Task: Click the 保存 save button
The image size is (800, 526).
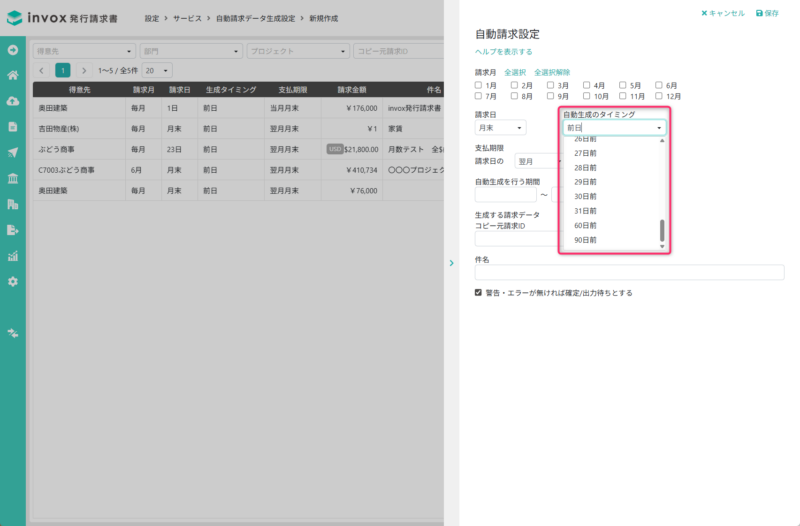Action: click(767, 13)
